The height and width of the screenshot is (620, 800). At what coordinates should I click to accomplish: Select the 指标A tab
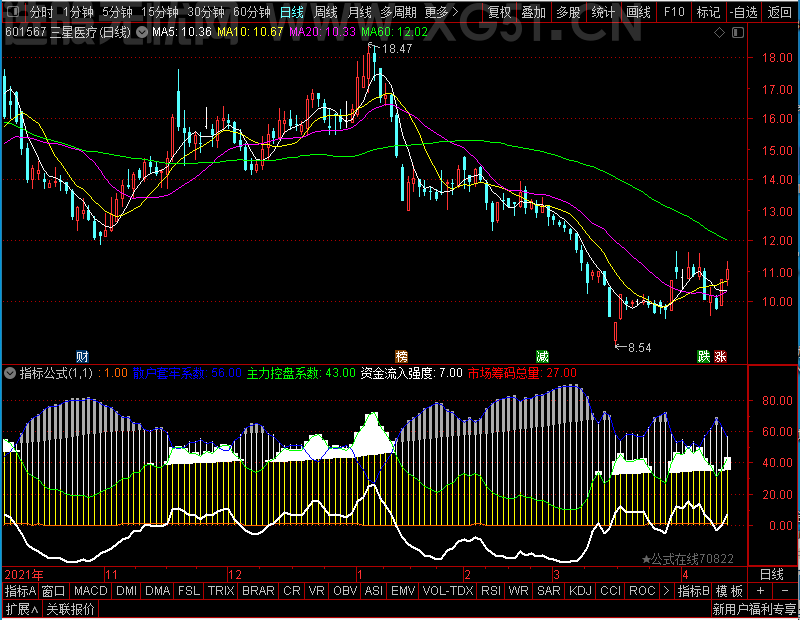(x=20, y=590)
